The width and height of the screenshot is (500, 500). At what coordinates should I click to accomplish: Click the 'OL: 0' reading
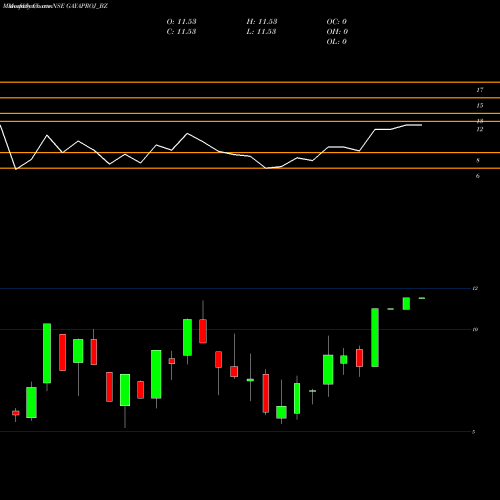tap(337, 42)
